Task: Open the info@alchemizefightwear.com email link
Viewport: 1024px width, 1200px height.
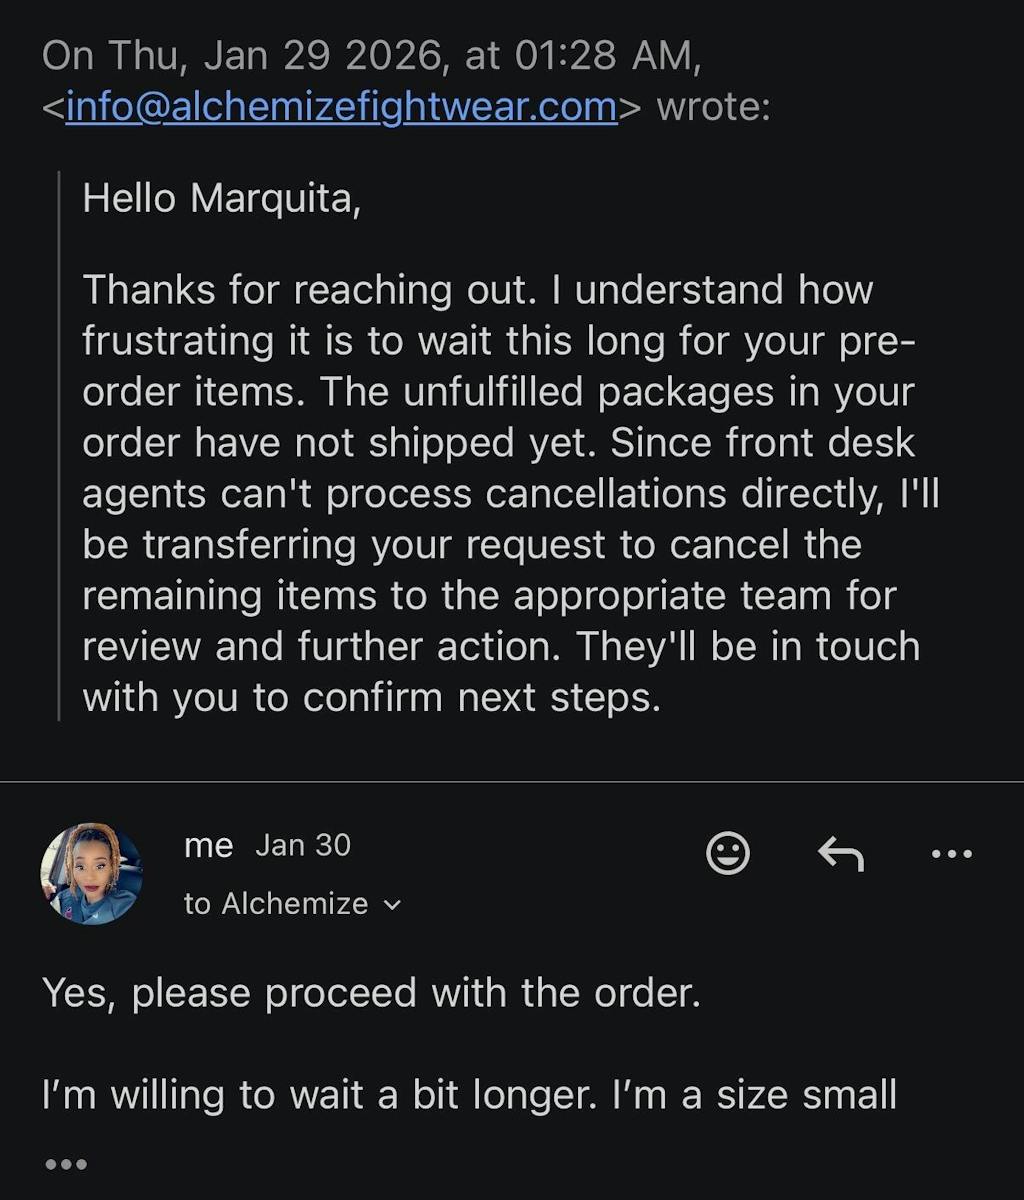Action: (x=341, y=107)
